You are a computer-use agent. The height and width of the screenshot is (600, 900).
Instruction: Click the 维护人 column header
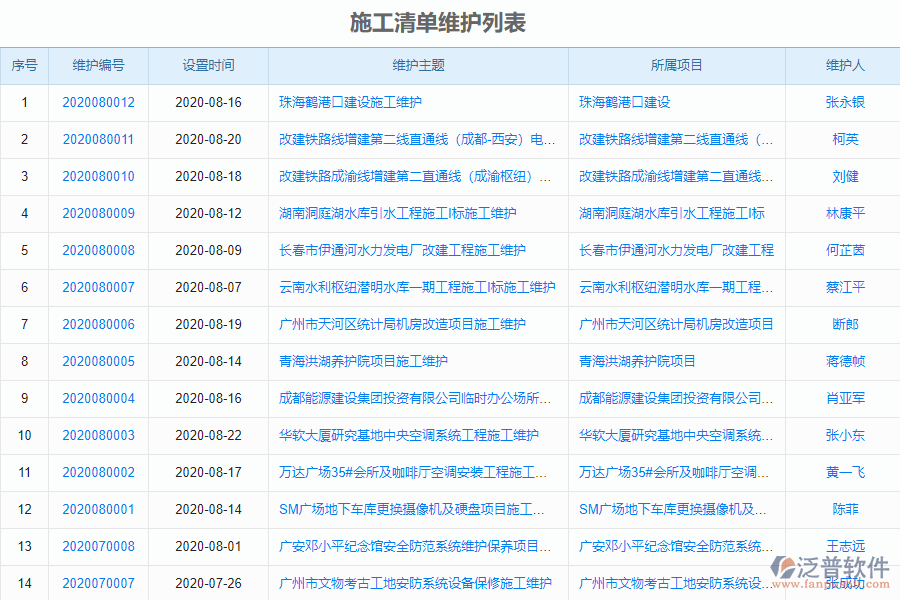[x=841, y=65]
